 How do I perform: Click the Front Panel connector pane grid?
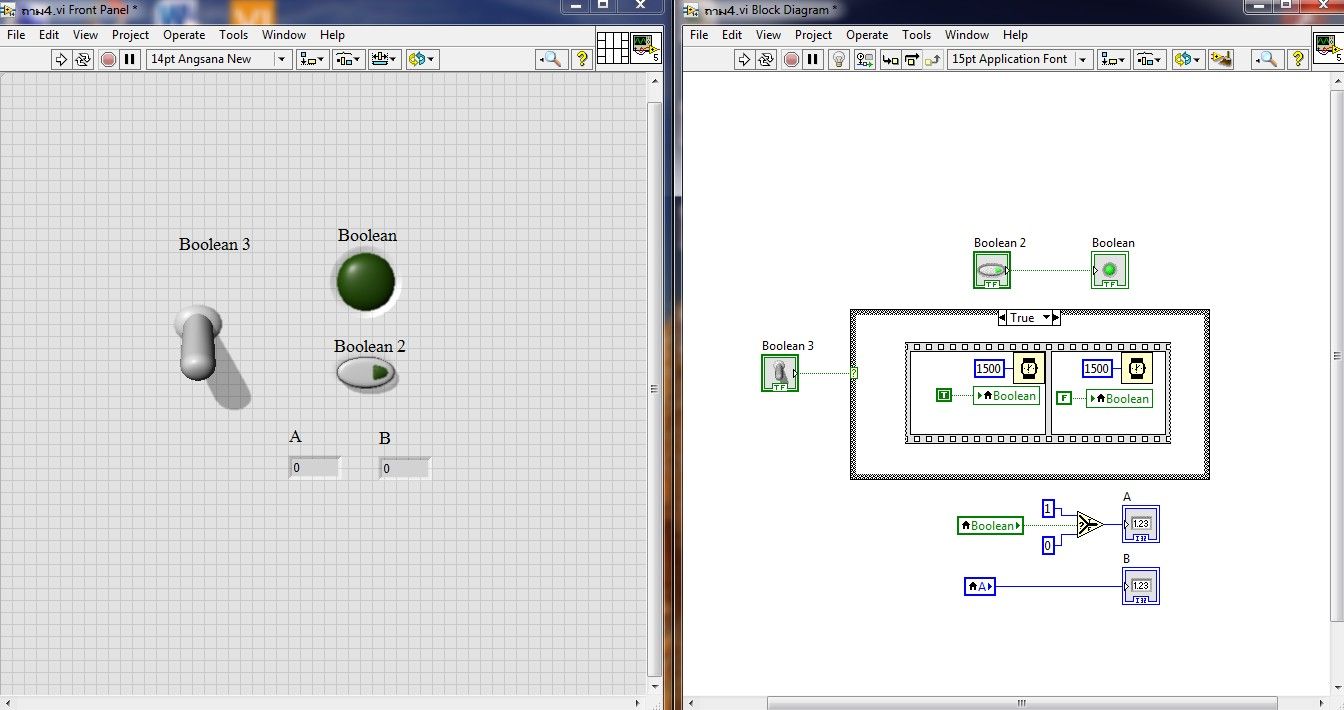pos(612,47)
